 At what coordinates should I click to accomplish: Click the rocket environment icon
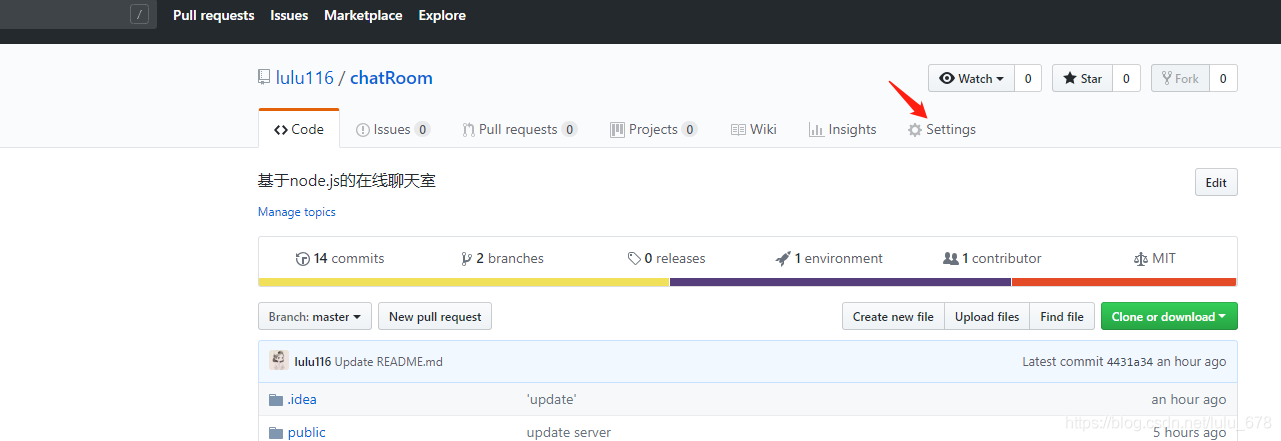tap(783, 258)
